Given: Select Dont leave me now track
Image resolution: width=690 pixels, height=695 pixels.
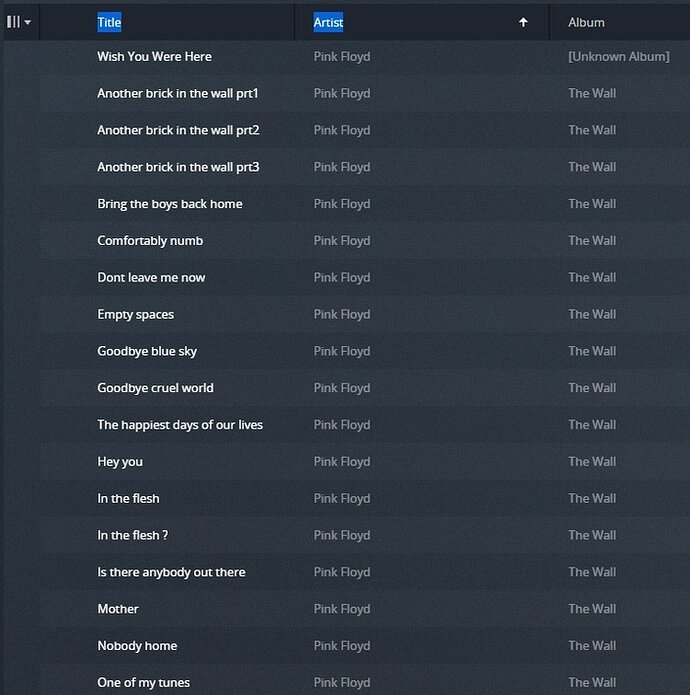Looking at the screenshot, I should coord(151,277).
